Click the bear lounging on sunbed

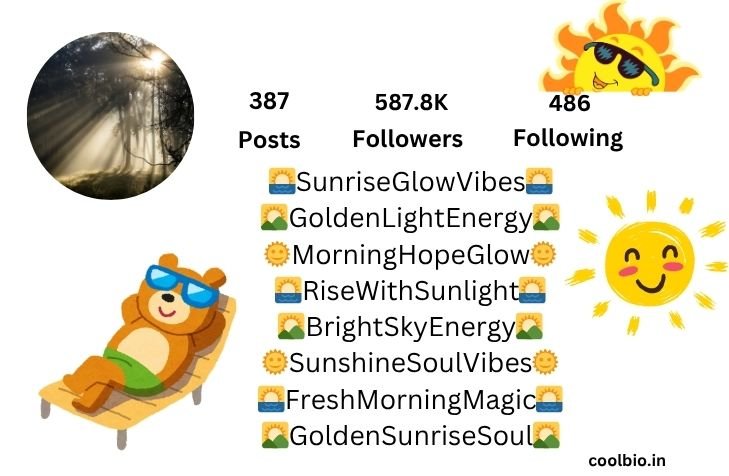137,351
